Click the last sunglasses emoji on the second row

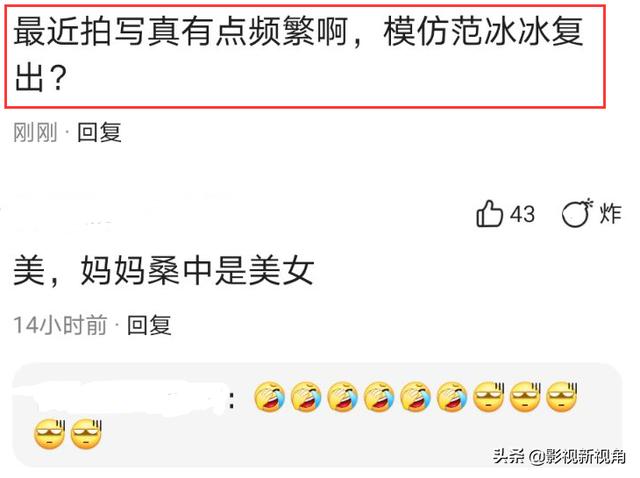tap(86, 434)
